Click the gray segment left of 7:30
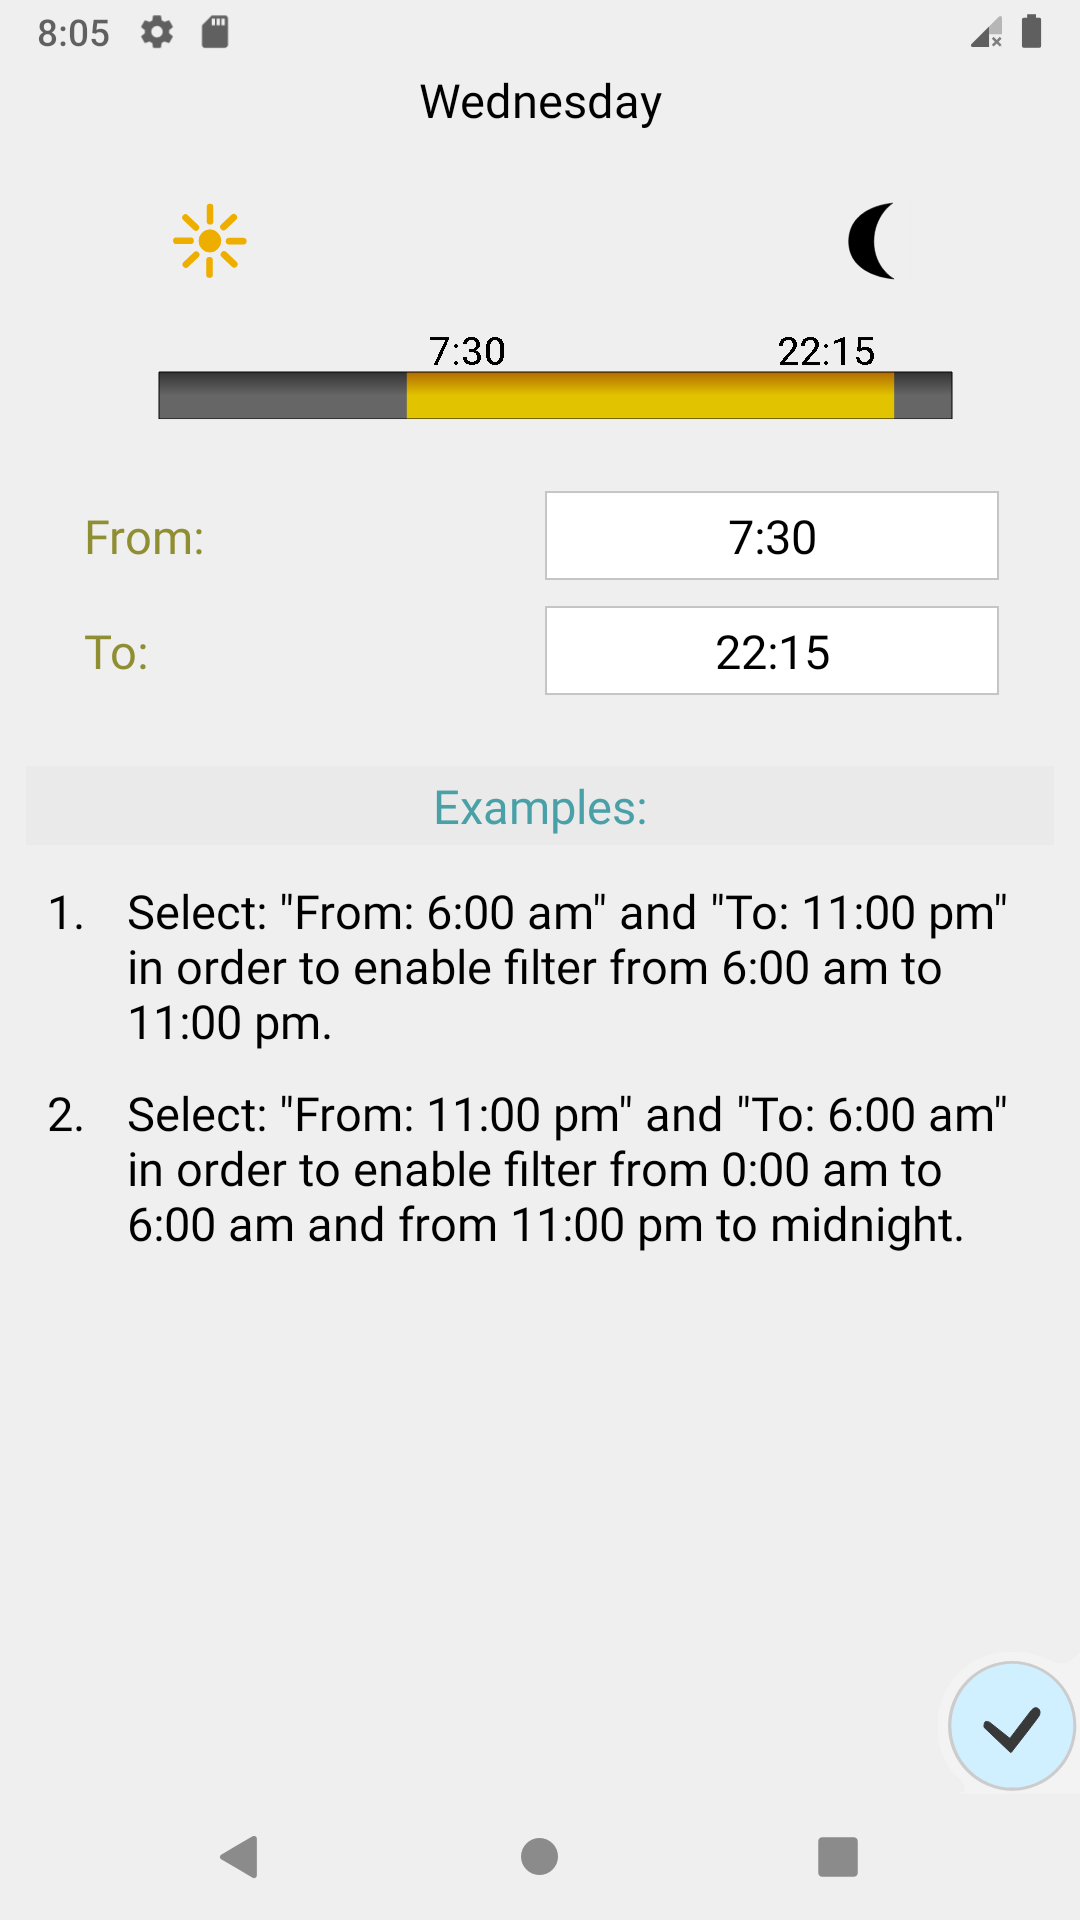The width and height of the screenshot is (1080, 1920). (x=283, y=396)
